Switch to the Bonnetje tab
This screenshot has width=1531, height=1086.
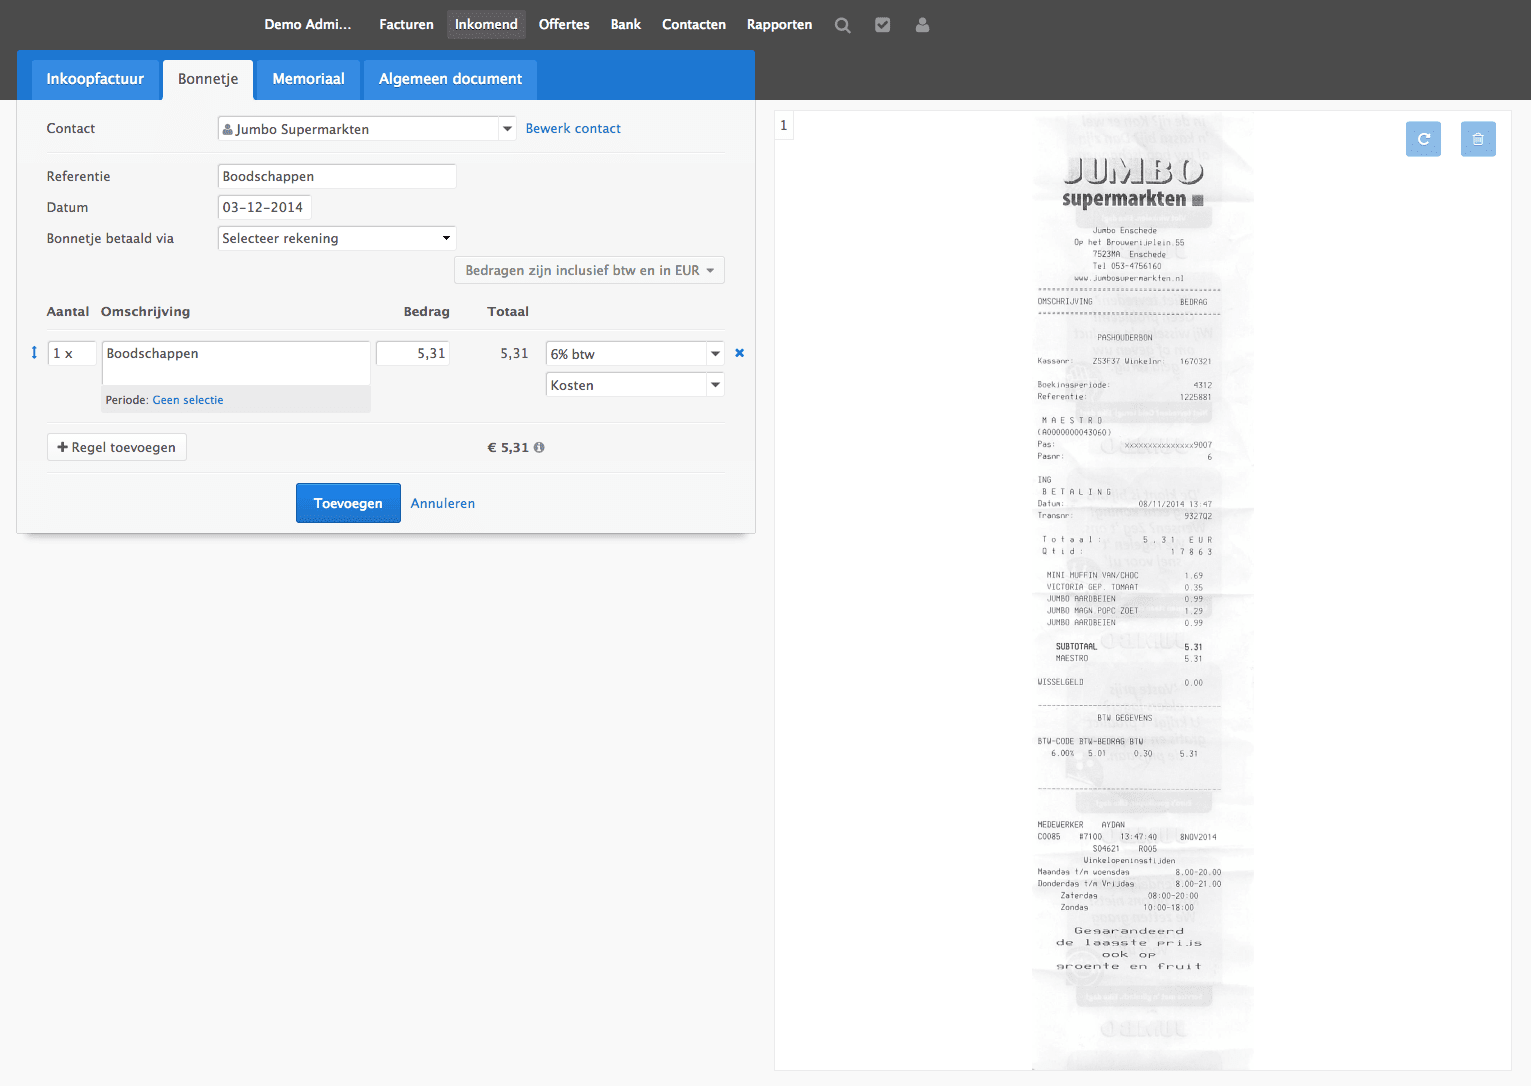point(208,79)
